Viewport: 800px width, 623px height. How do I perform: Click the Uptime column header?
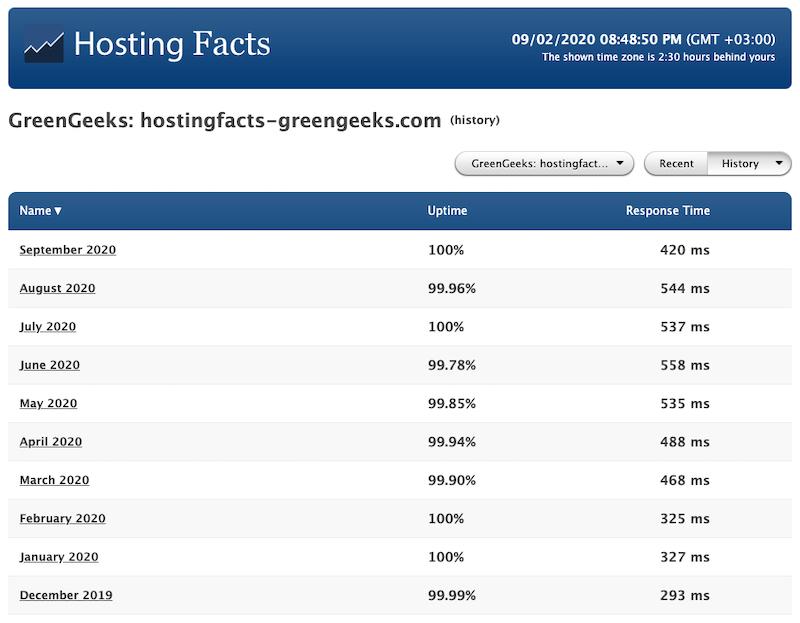[x=447, y=211]
